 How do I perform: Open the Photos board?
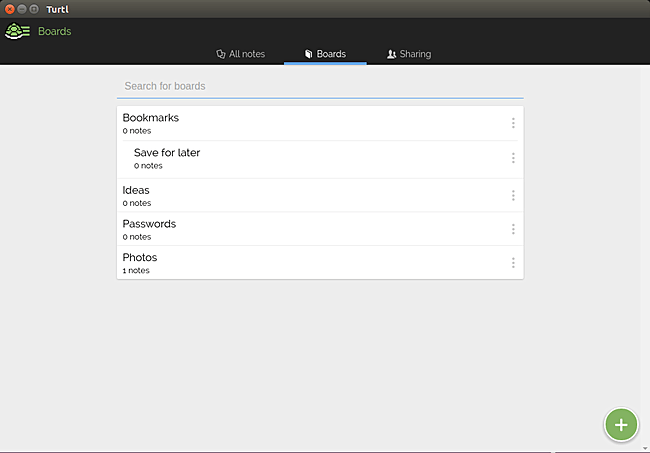pos(140,258)
